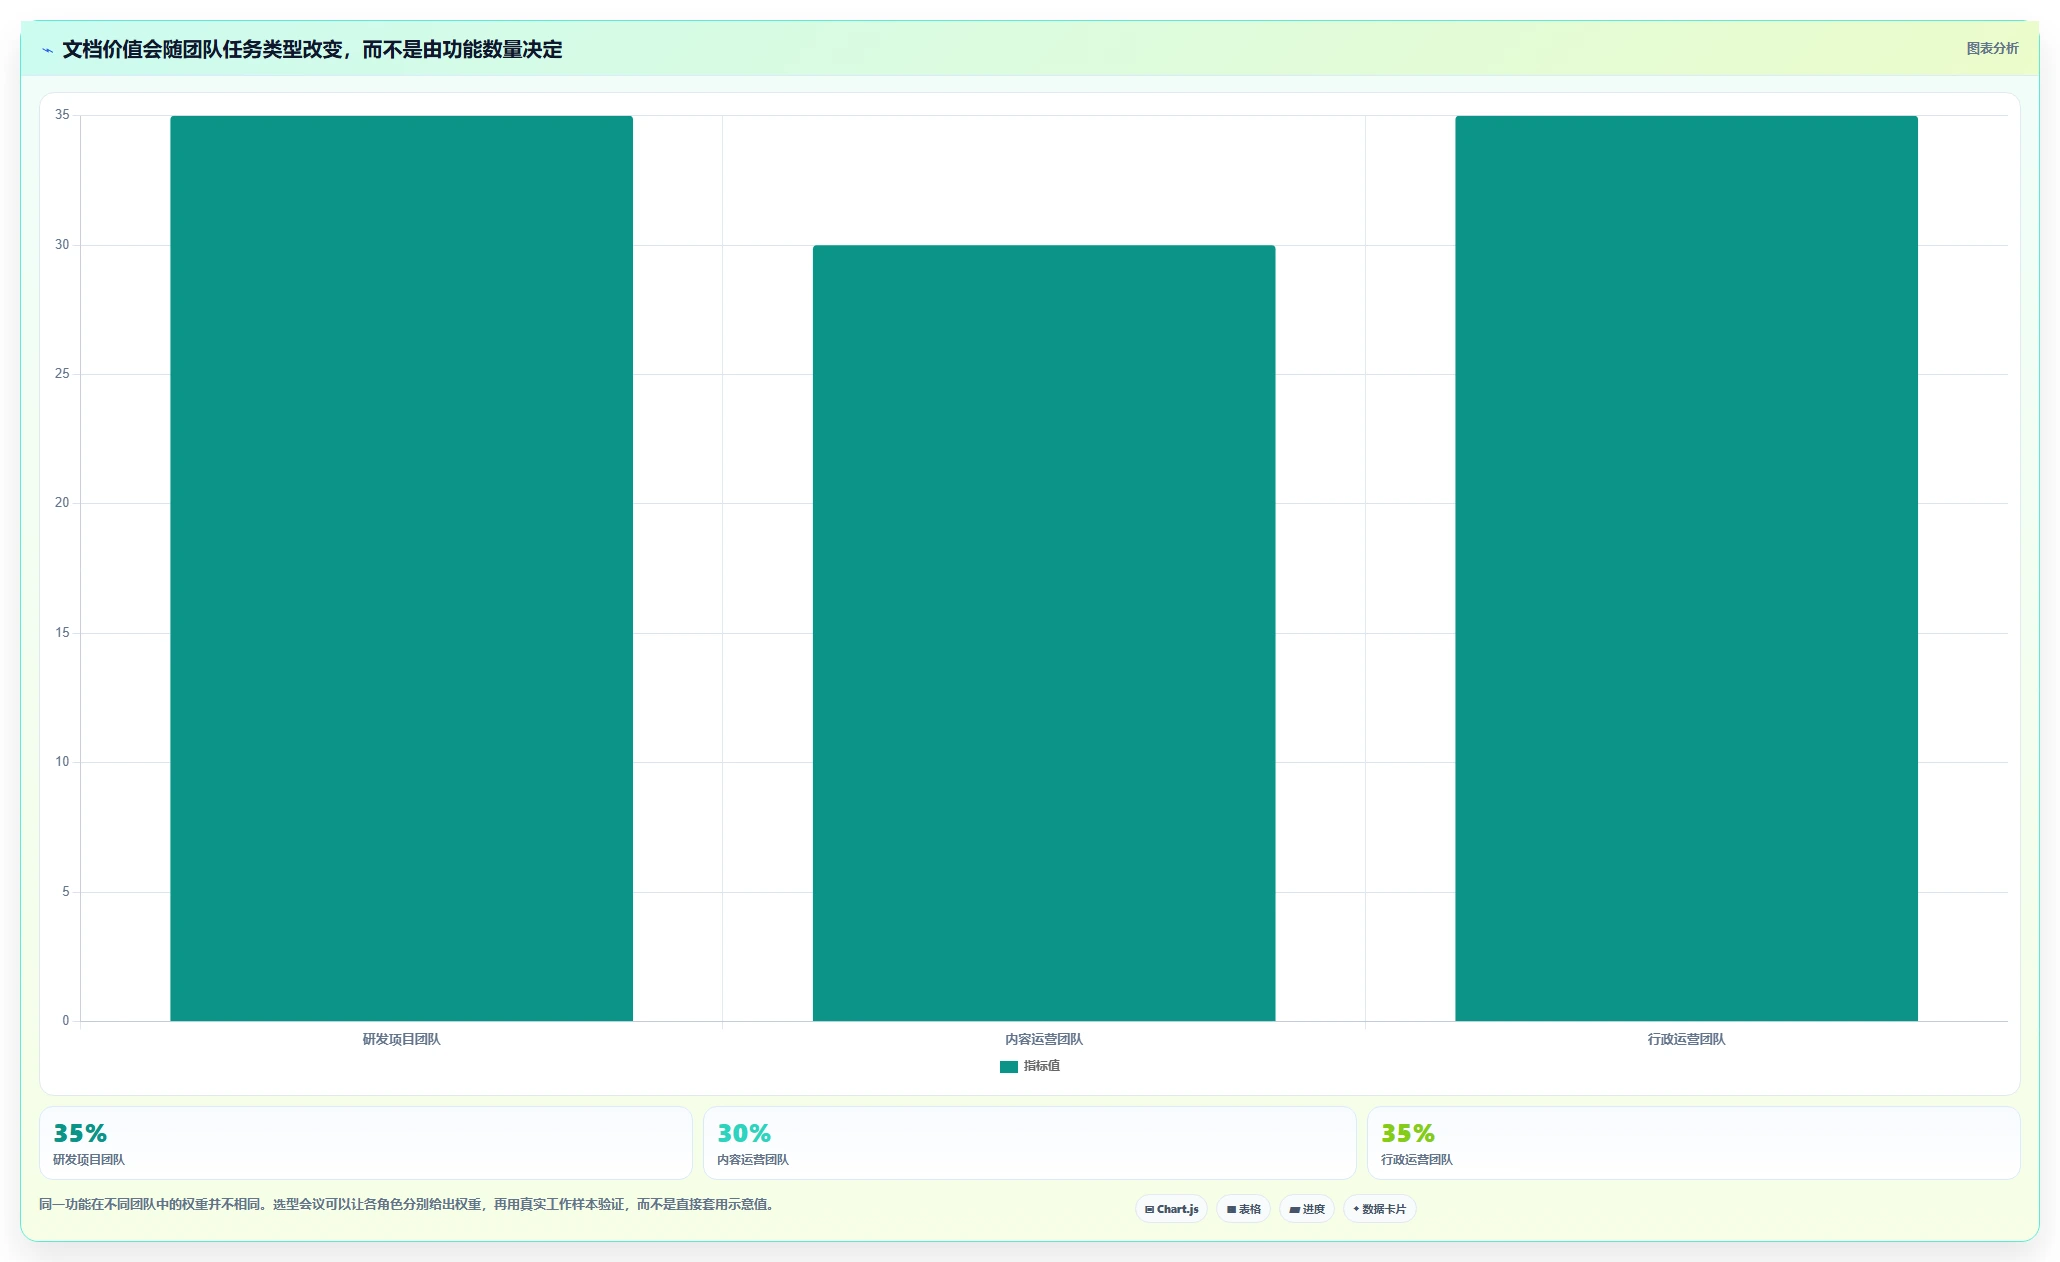
Task: Click the y-axis tick label 20
Action: point(62,503)
